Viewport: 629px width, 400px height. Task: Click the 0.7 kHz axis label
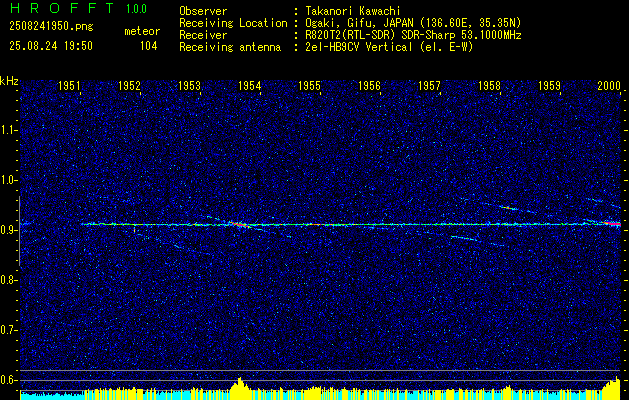pyautogui.click(x=9, y=330)
